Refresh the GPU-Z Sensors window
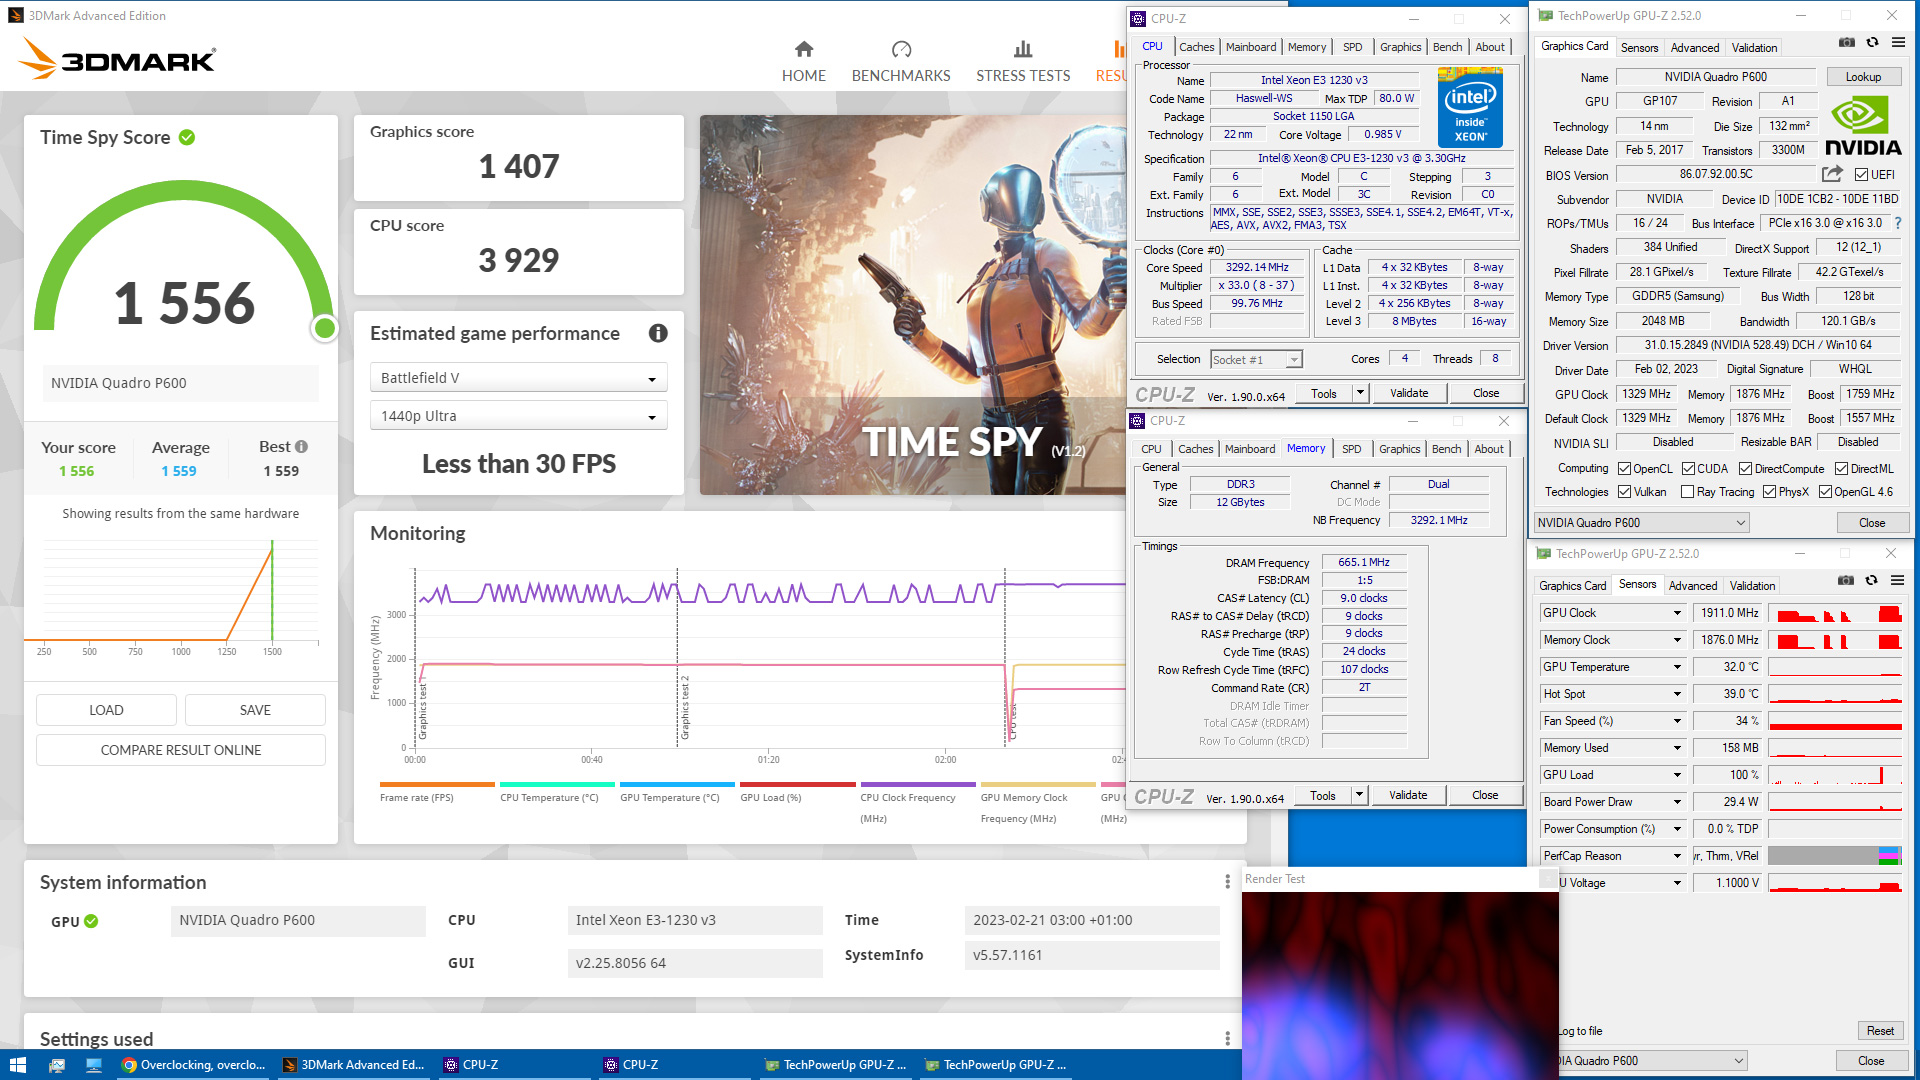Viewport: 1920px width, 1080px height. click(1871, 580)
